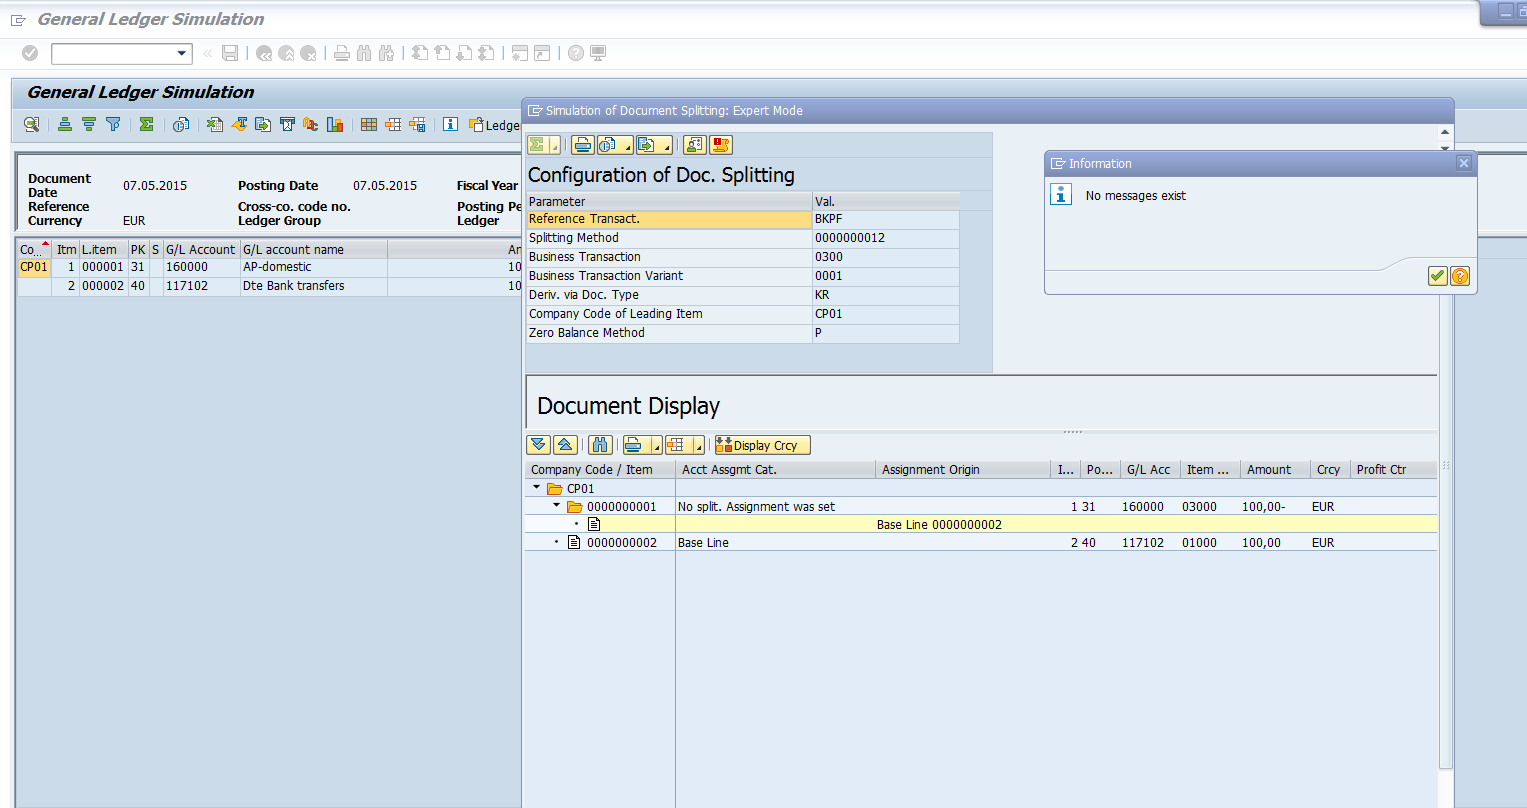This screenshot has width=1527, height=808.
Task: Sort descending in General Ledger Simulation toolbar
Action: coord(89,125)
